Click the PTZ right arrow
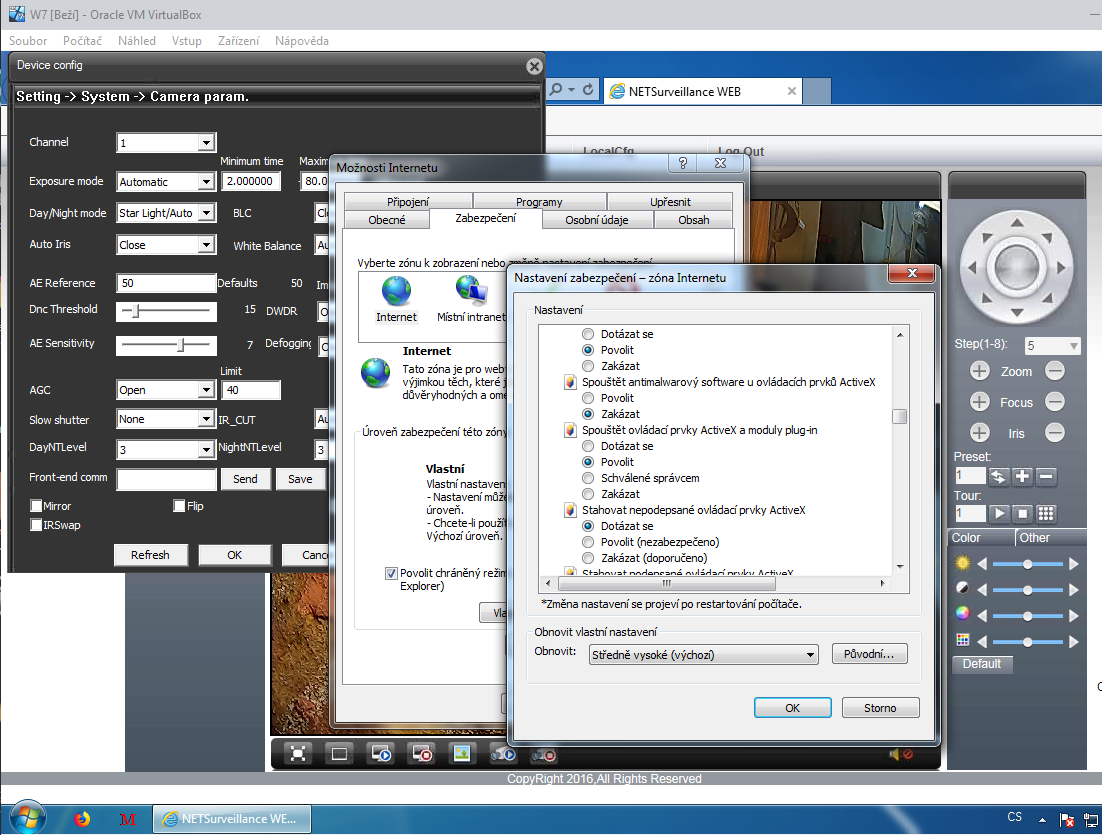Screen dimensions: 1102x835 pos(1061,267)
